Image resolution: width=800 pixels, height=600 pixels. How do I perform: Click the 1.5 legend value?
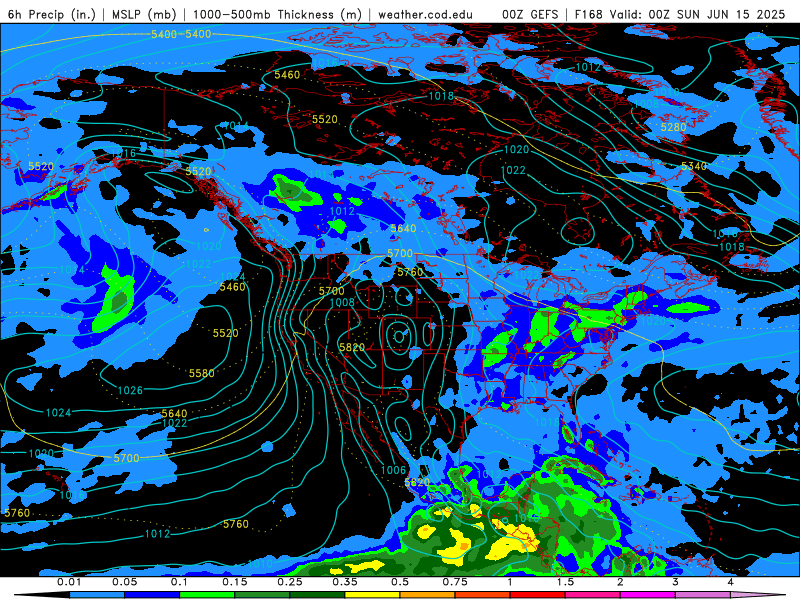point(565,582)
